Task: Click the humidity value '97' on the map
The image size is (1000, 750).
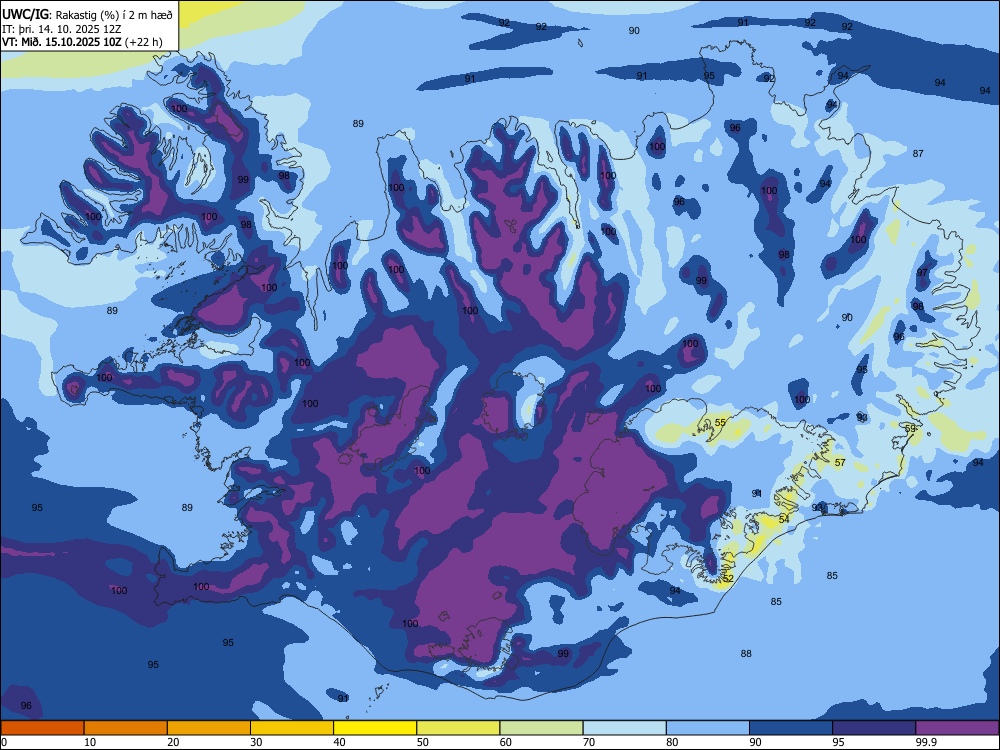Action: (x=922, y=272)
